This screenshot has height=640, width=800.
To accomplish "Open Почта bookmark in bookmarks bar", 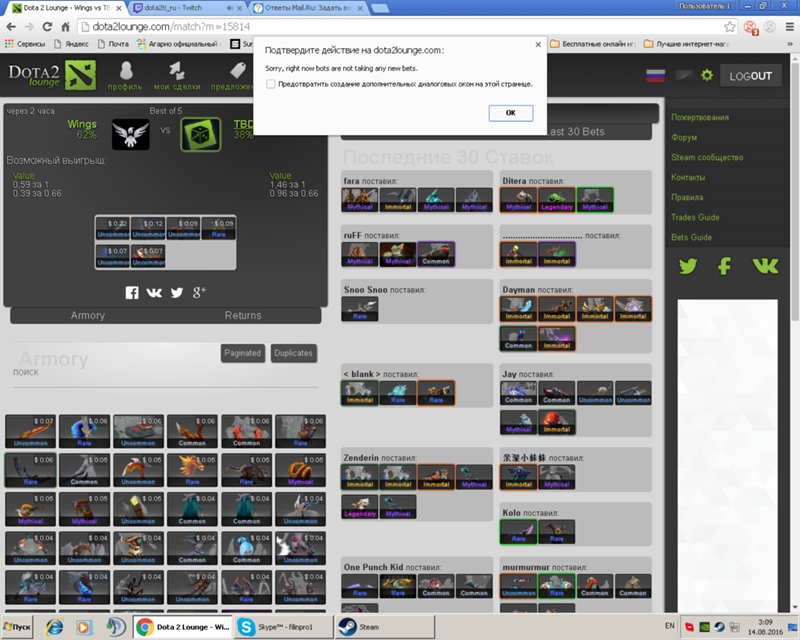I will pyautogui.click(x=113, y=44).
